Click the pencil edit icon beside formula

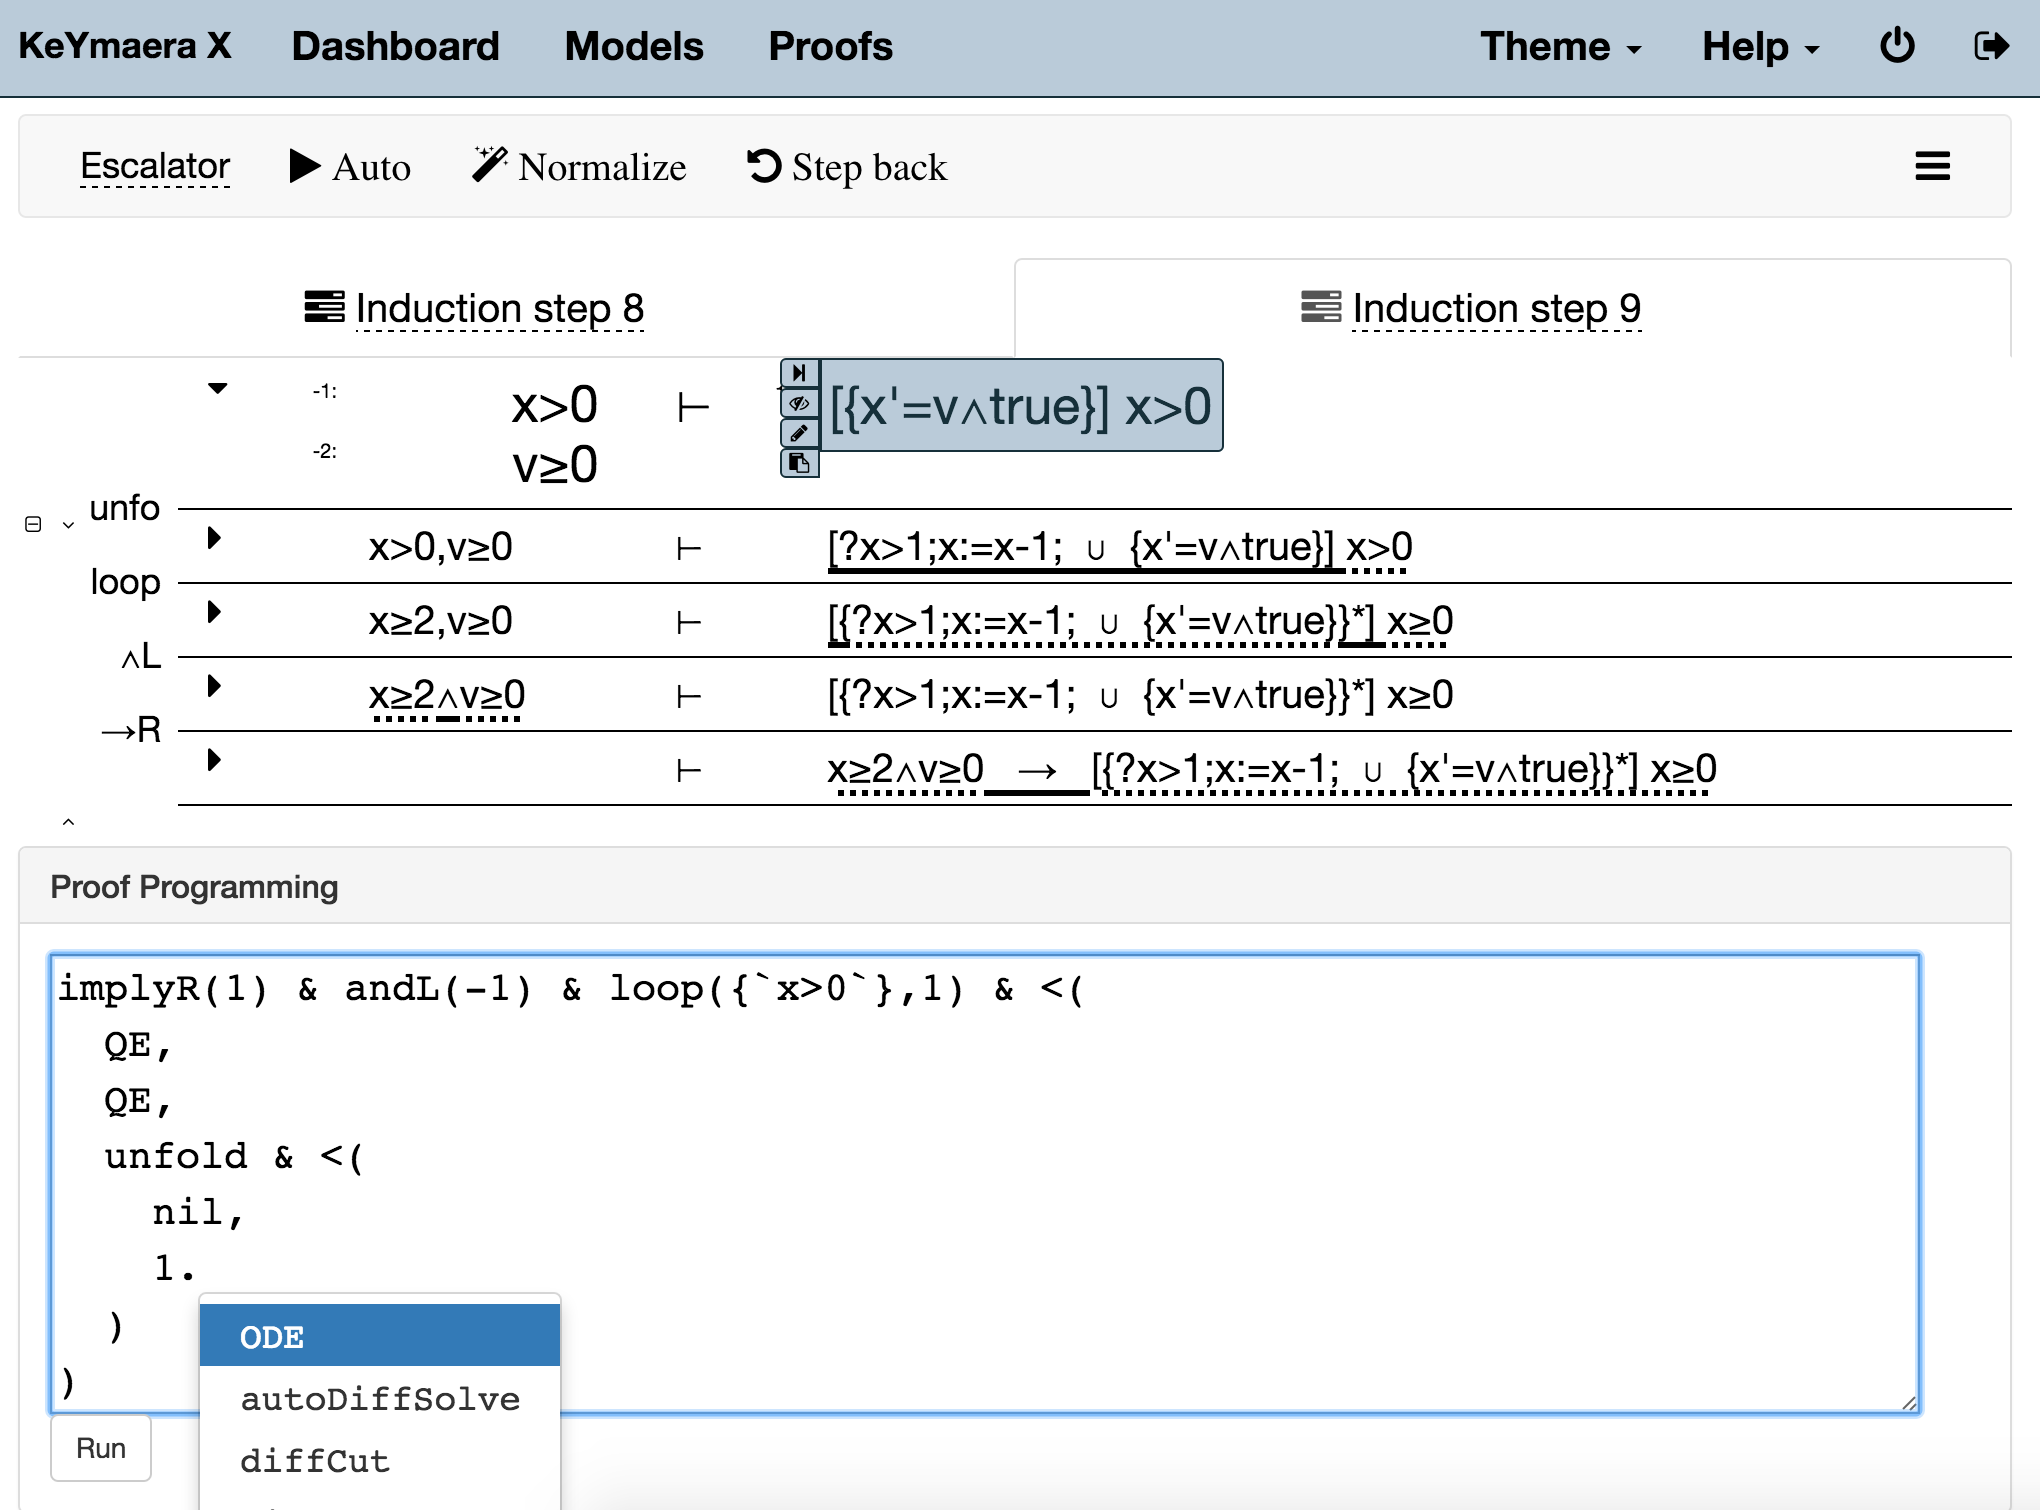(799, 433)
